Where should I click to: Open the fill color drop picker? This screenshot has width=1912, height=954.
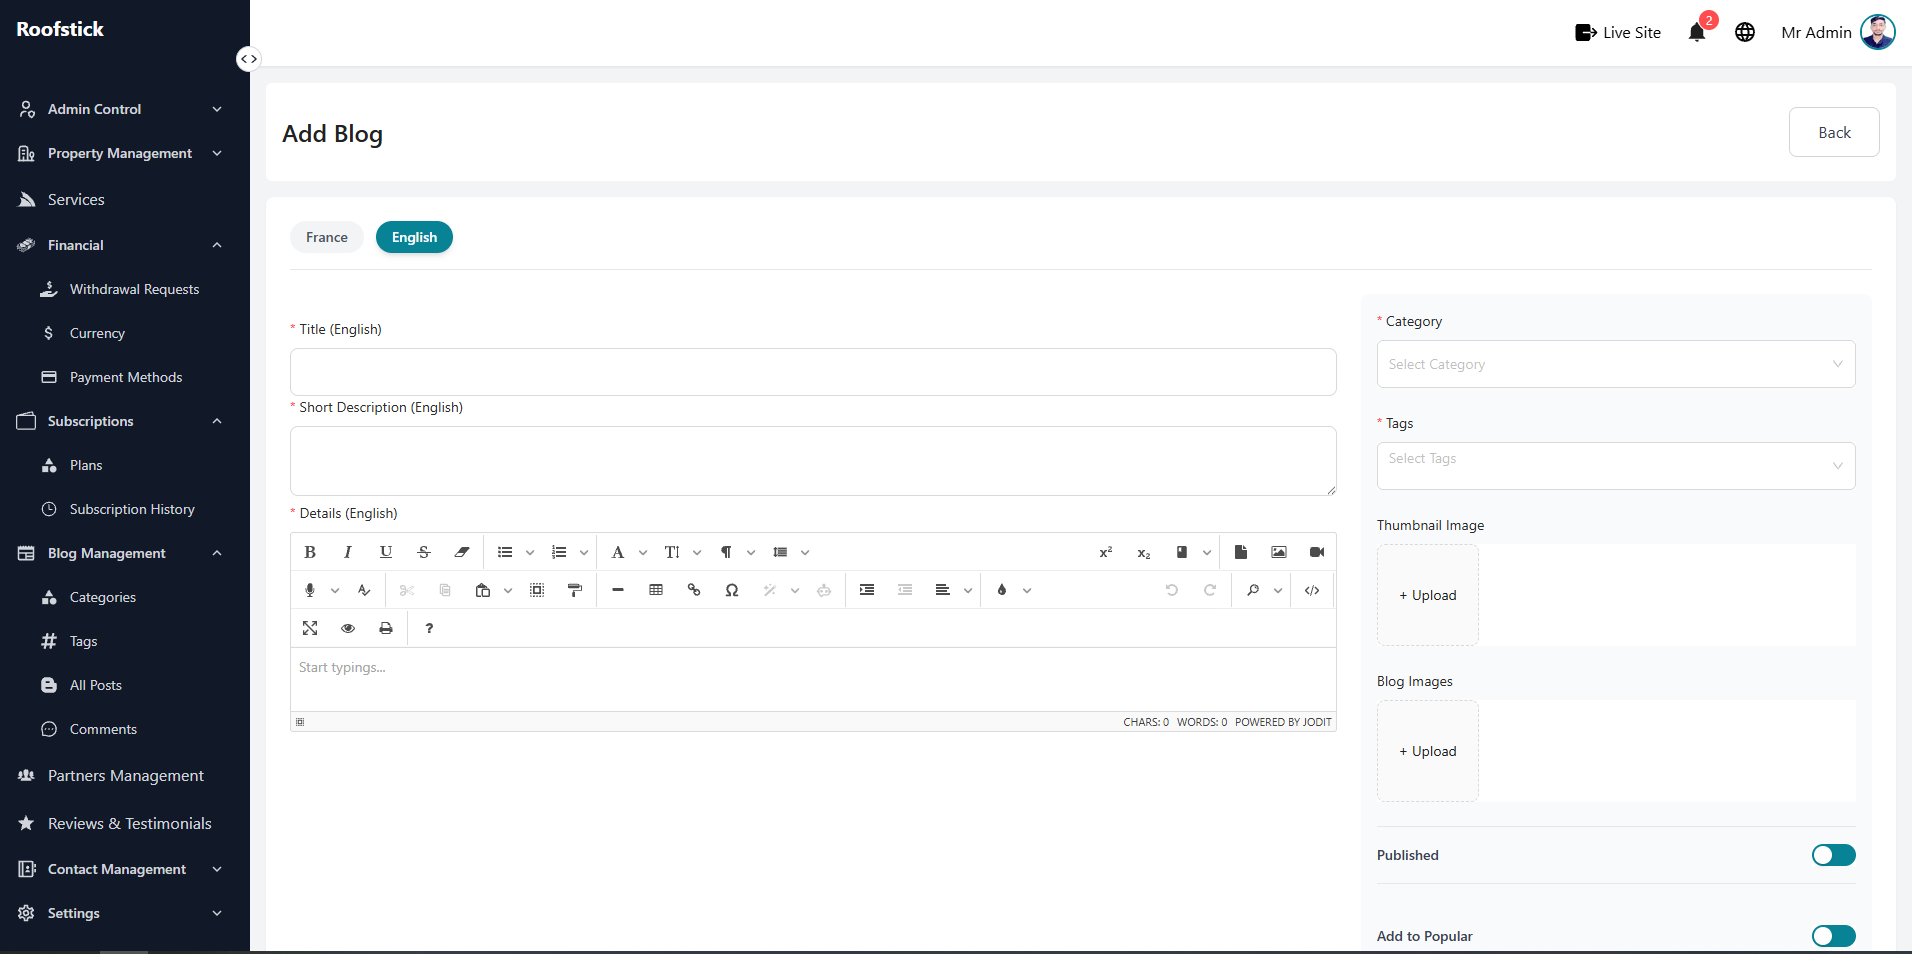coord(1002,590)
